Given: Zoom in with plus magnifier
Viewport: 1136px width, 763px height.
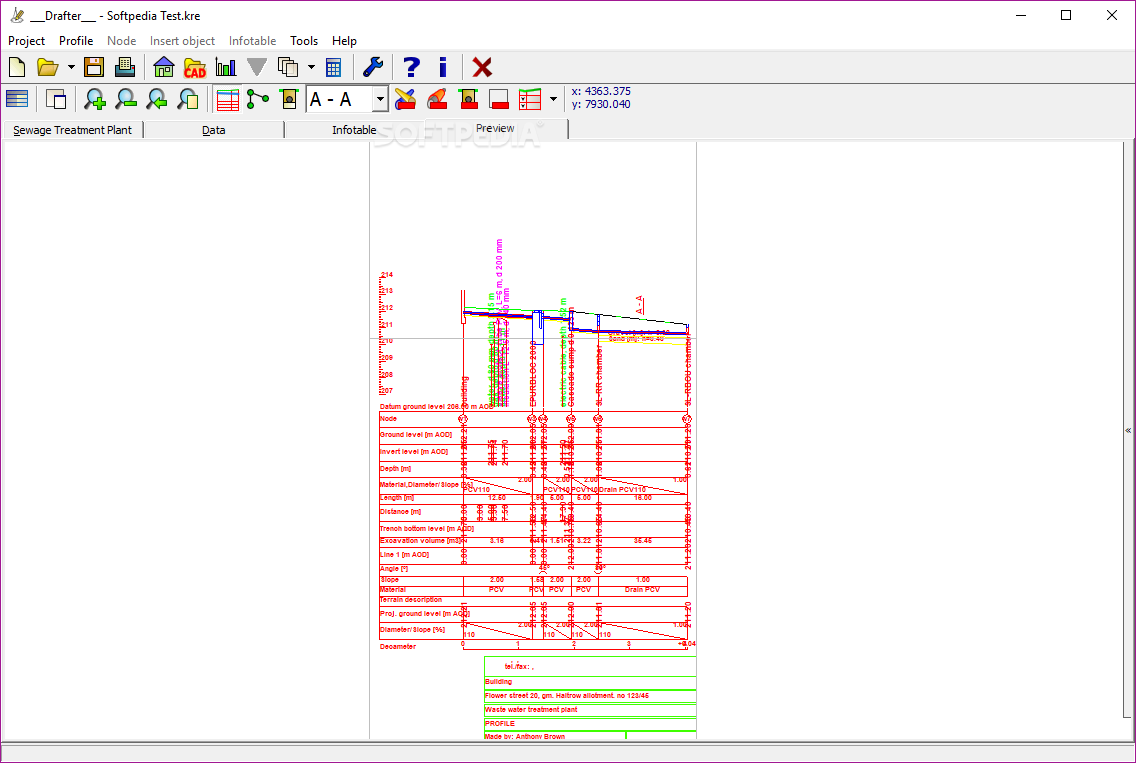Looking at the screenshot, I should [94, 99].
